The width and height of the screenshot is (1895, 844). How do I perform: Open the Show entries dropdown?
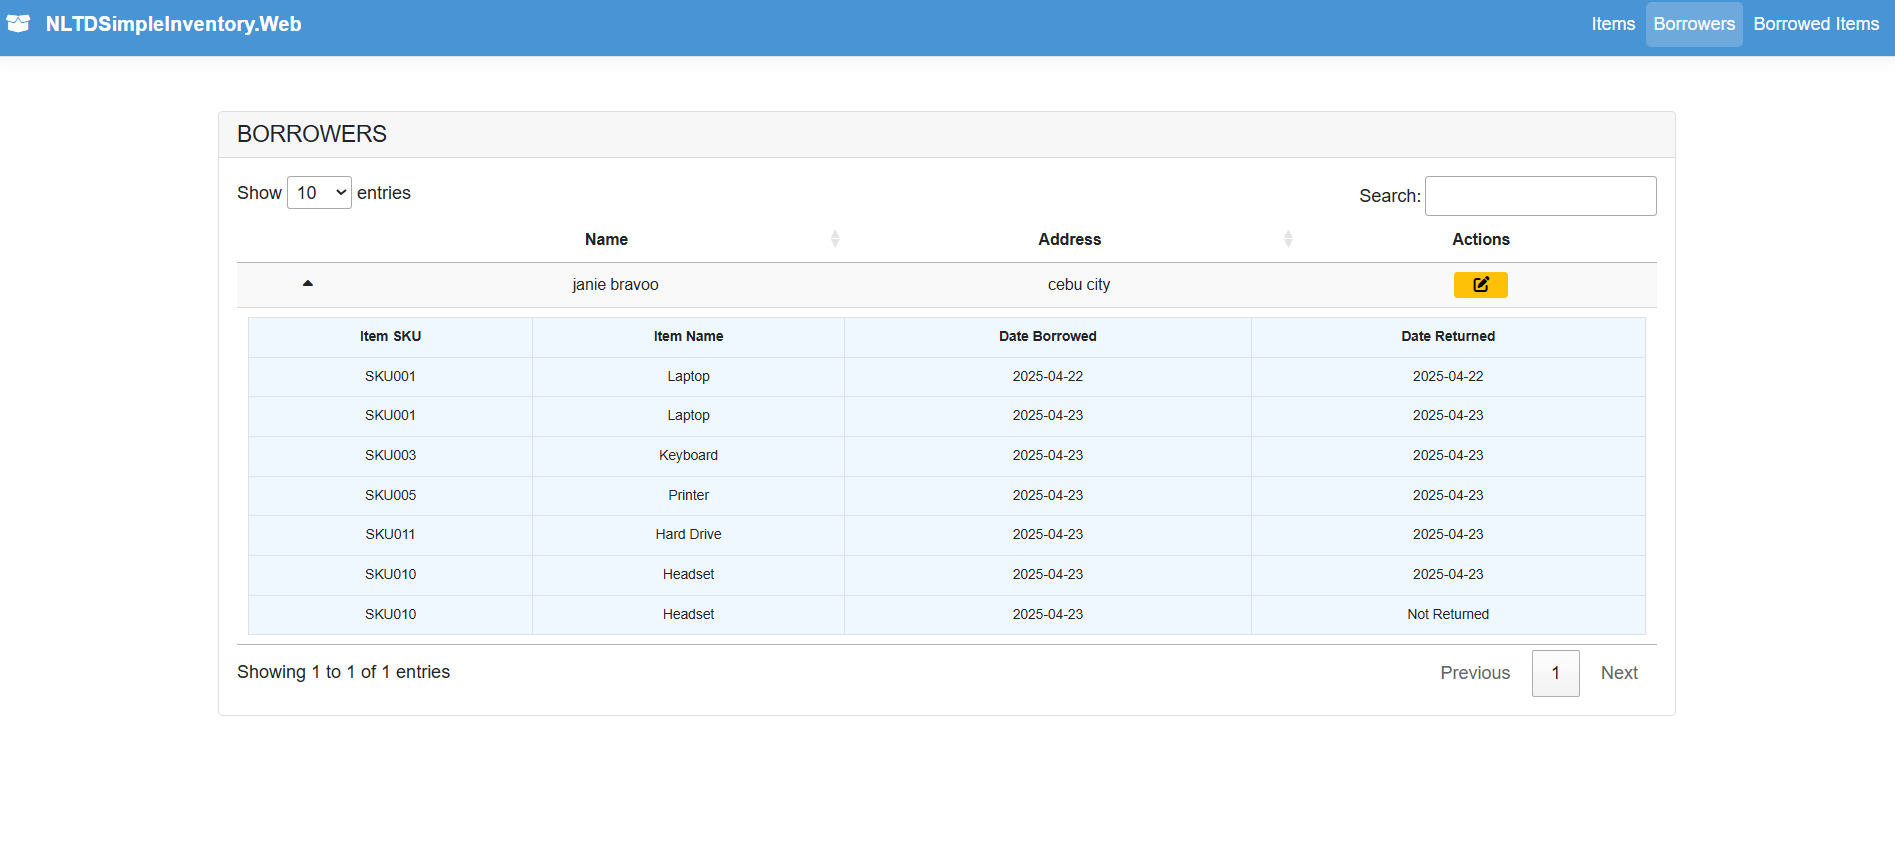click(x=319, y=193)
